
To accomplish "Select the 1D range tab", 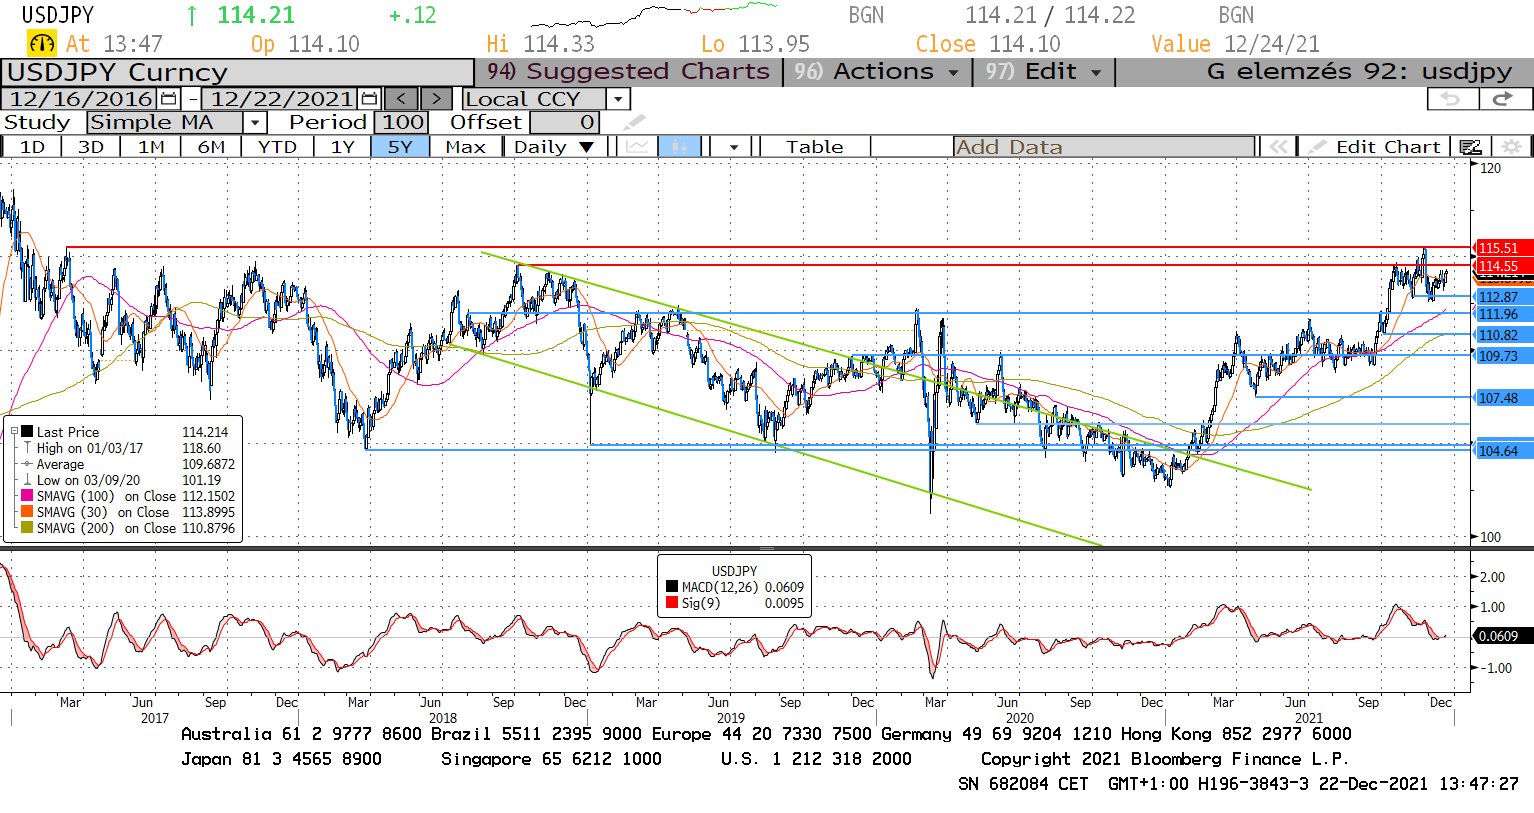I will (x=32, y=147).
